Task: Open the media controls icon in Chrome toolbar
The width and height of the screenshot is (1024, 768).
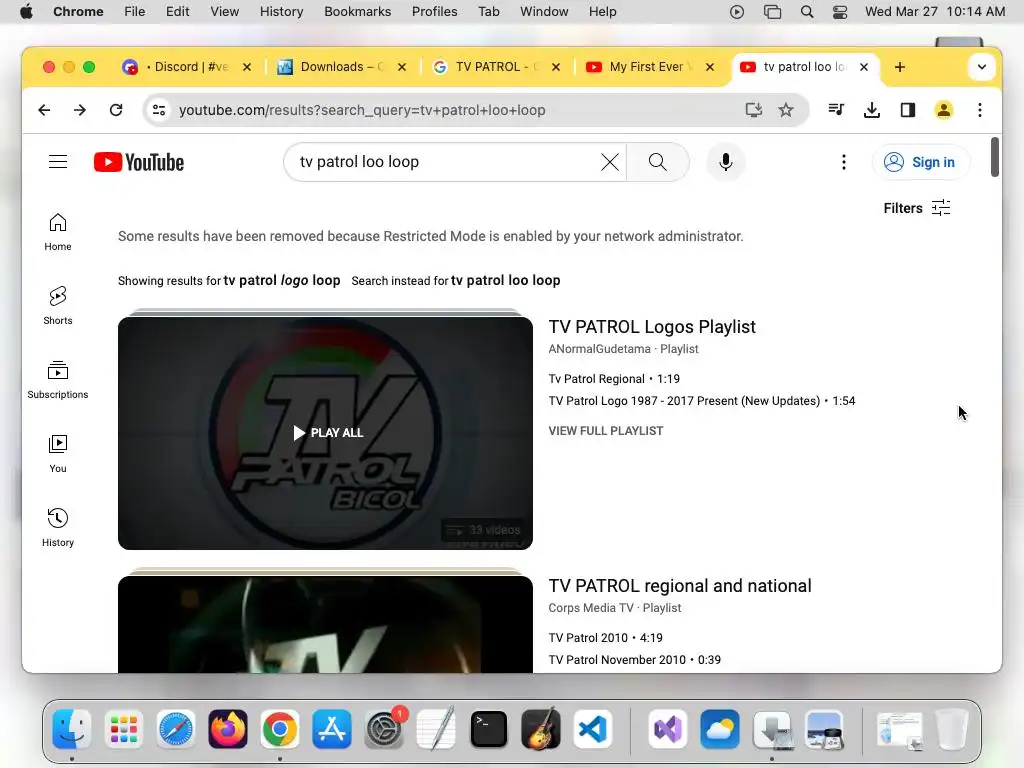Action: (836, 110)
